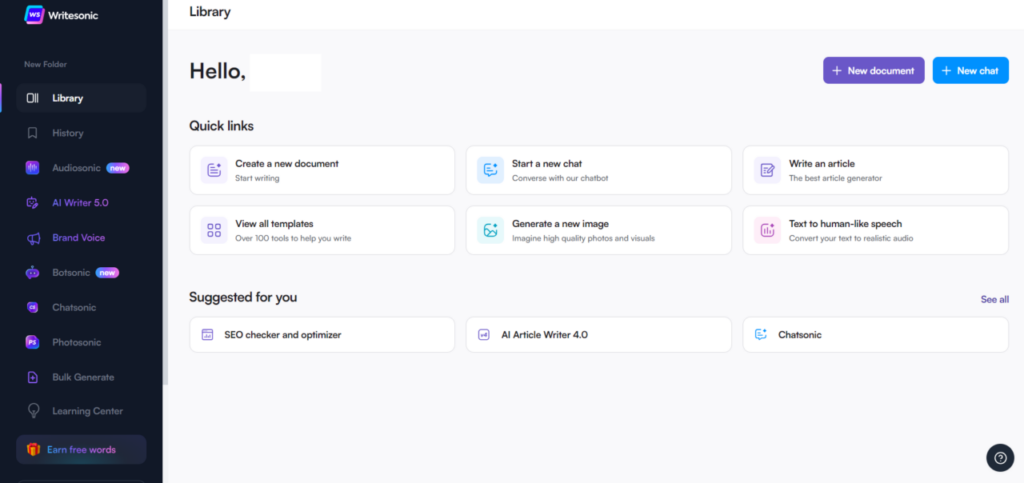Open Photosonic label in the sidebar
This screenshot has width=1024, height=483.
tap(76, 342)
